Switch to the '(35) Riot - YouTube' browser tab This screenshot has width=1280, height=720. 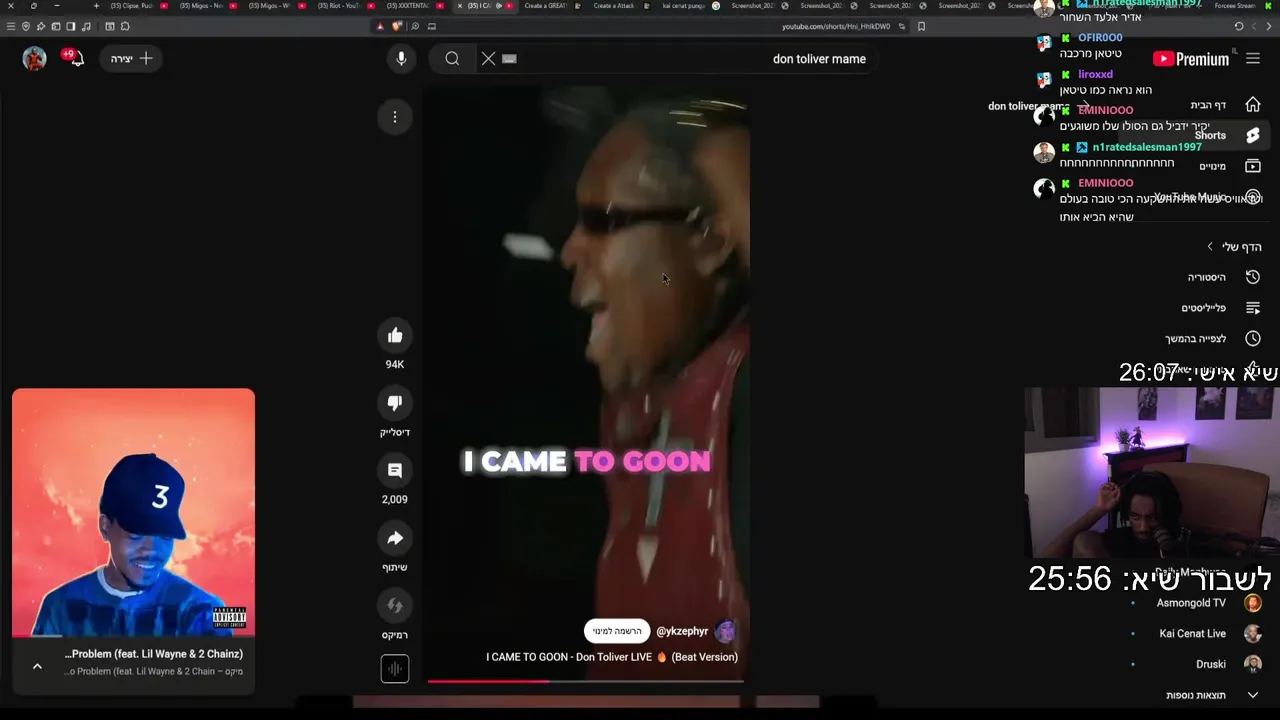pos(347,6)
